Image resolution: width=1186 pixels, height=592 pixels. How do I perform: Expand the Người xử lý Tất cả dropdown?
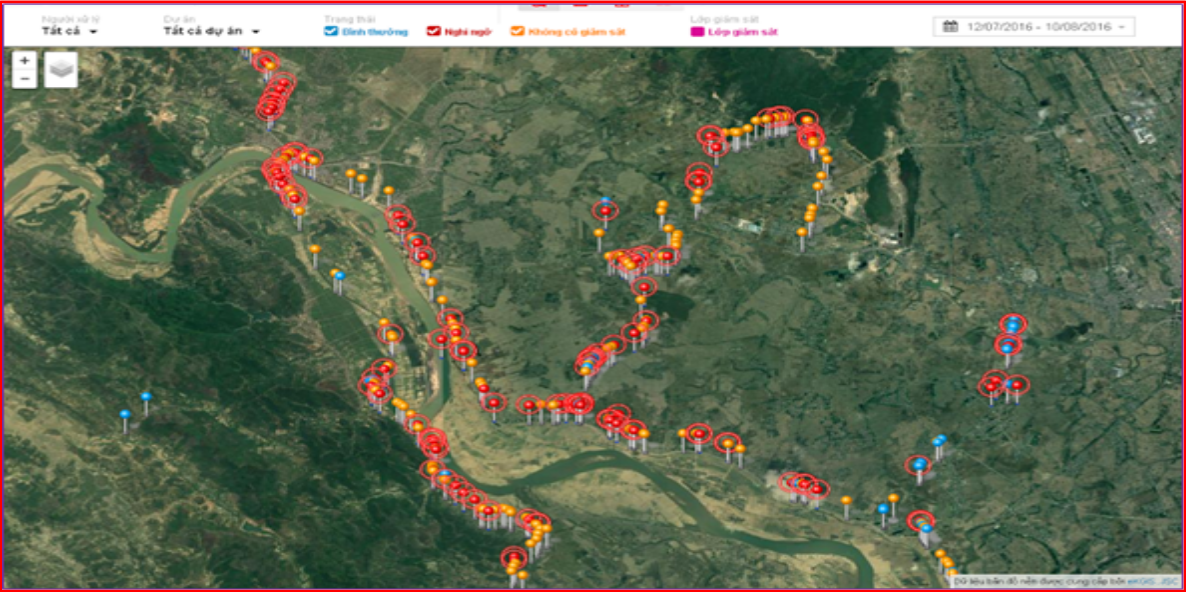[70, 31]
